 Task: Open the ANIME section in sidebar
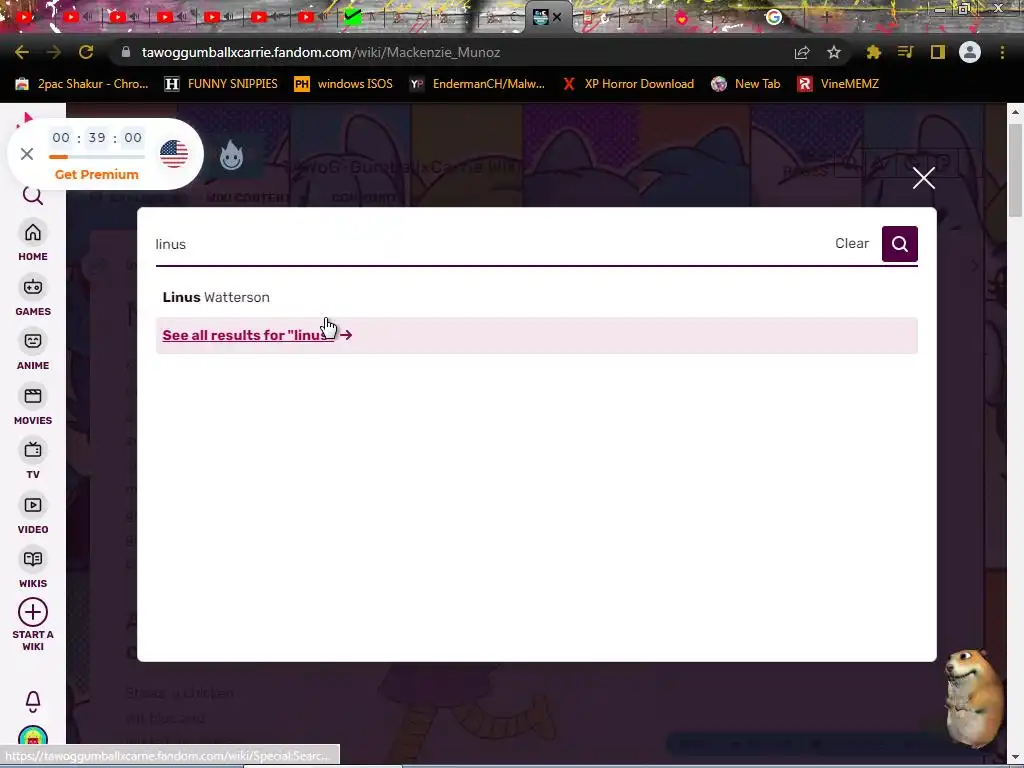[x=33, y=351]
